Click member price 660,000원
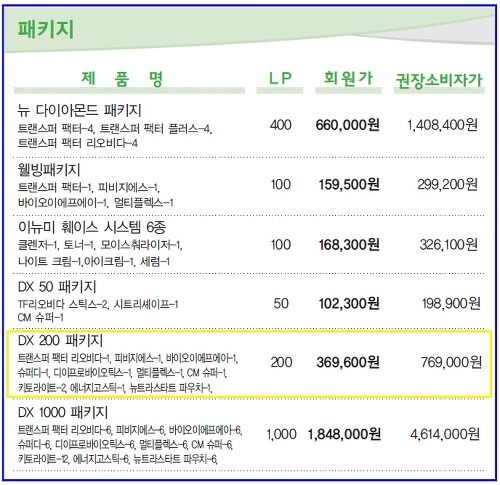500x485 pixels. point(347,125)
